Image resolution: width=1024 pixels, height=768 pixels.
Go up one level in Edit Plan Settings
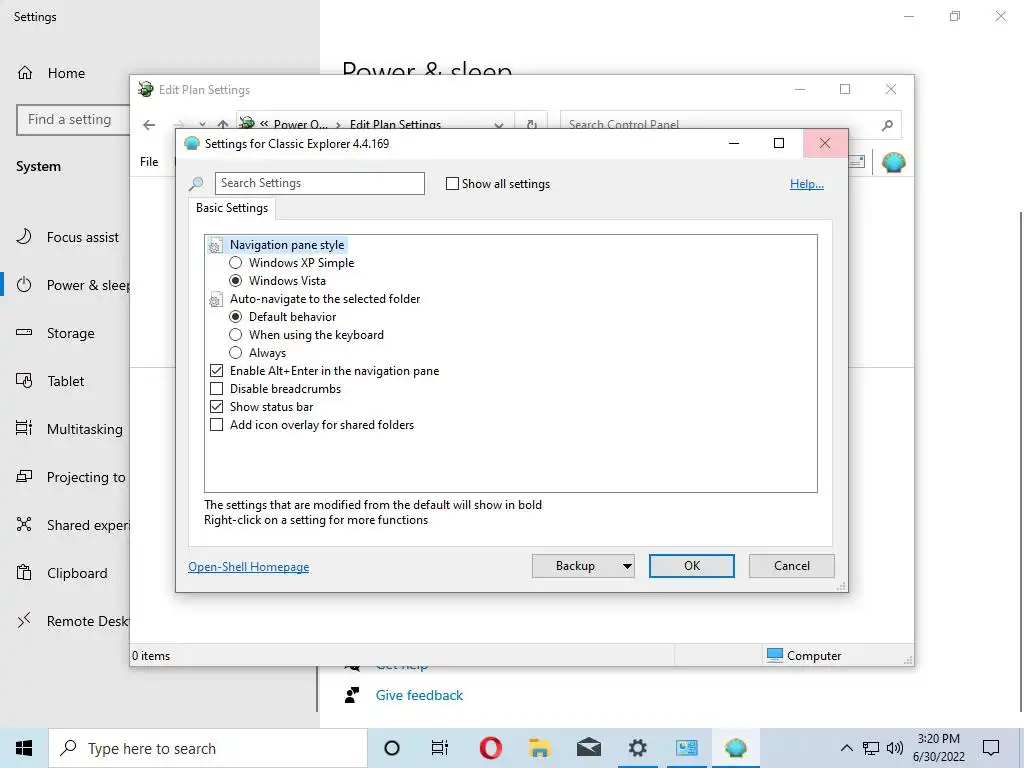[x=223, y=125]
